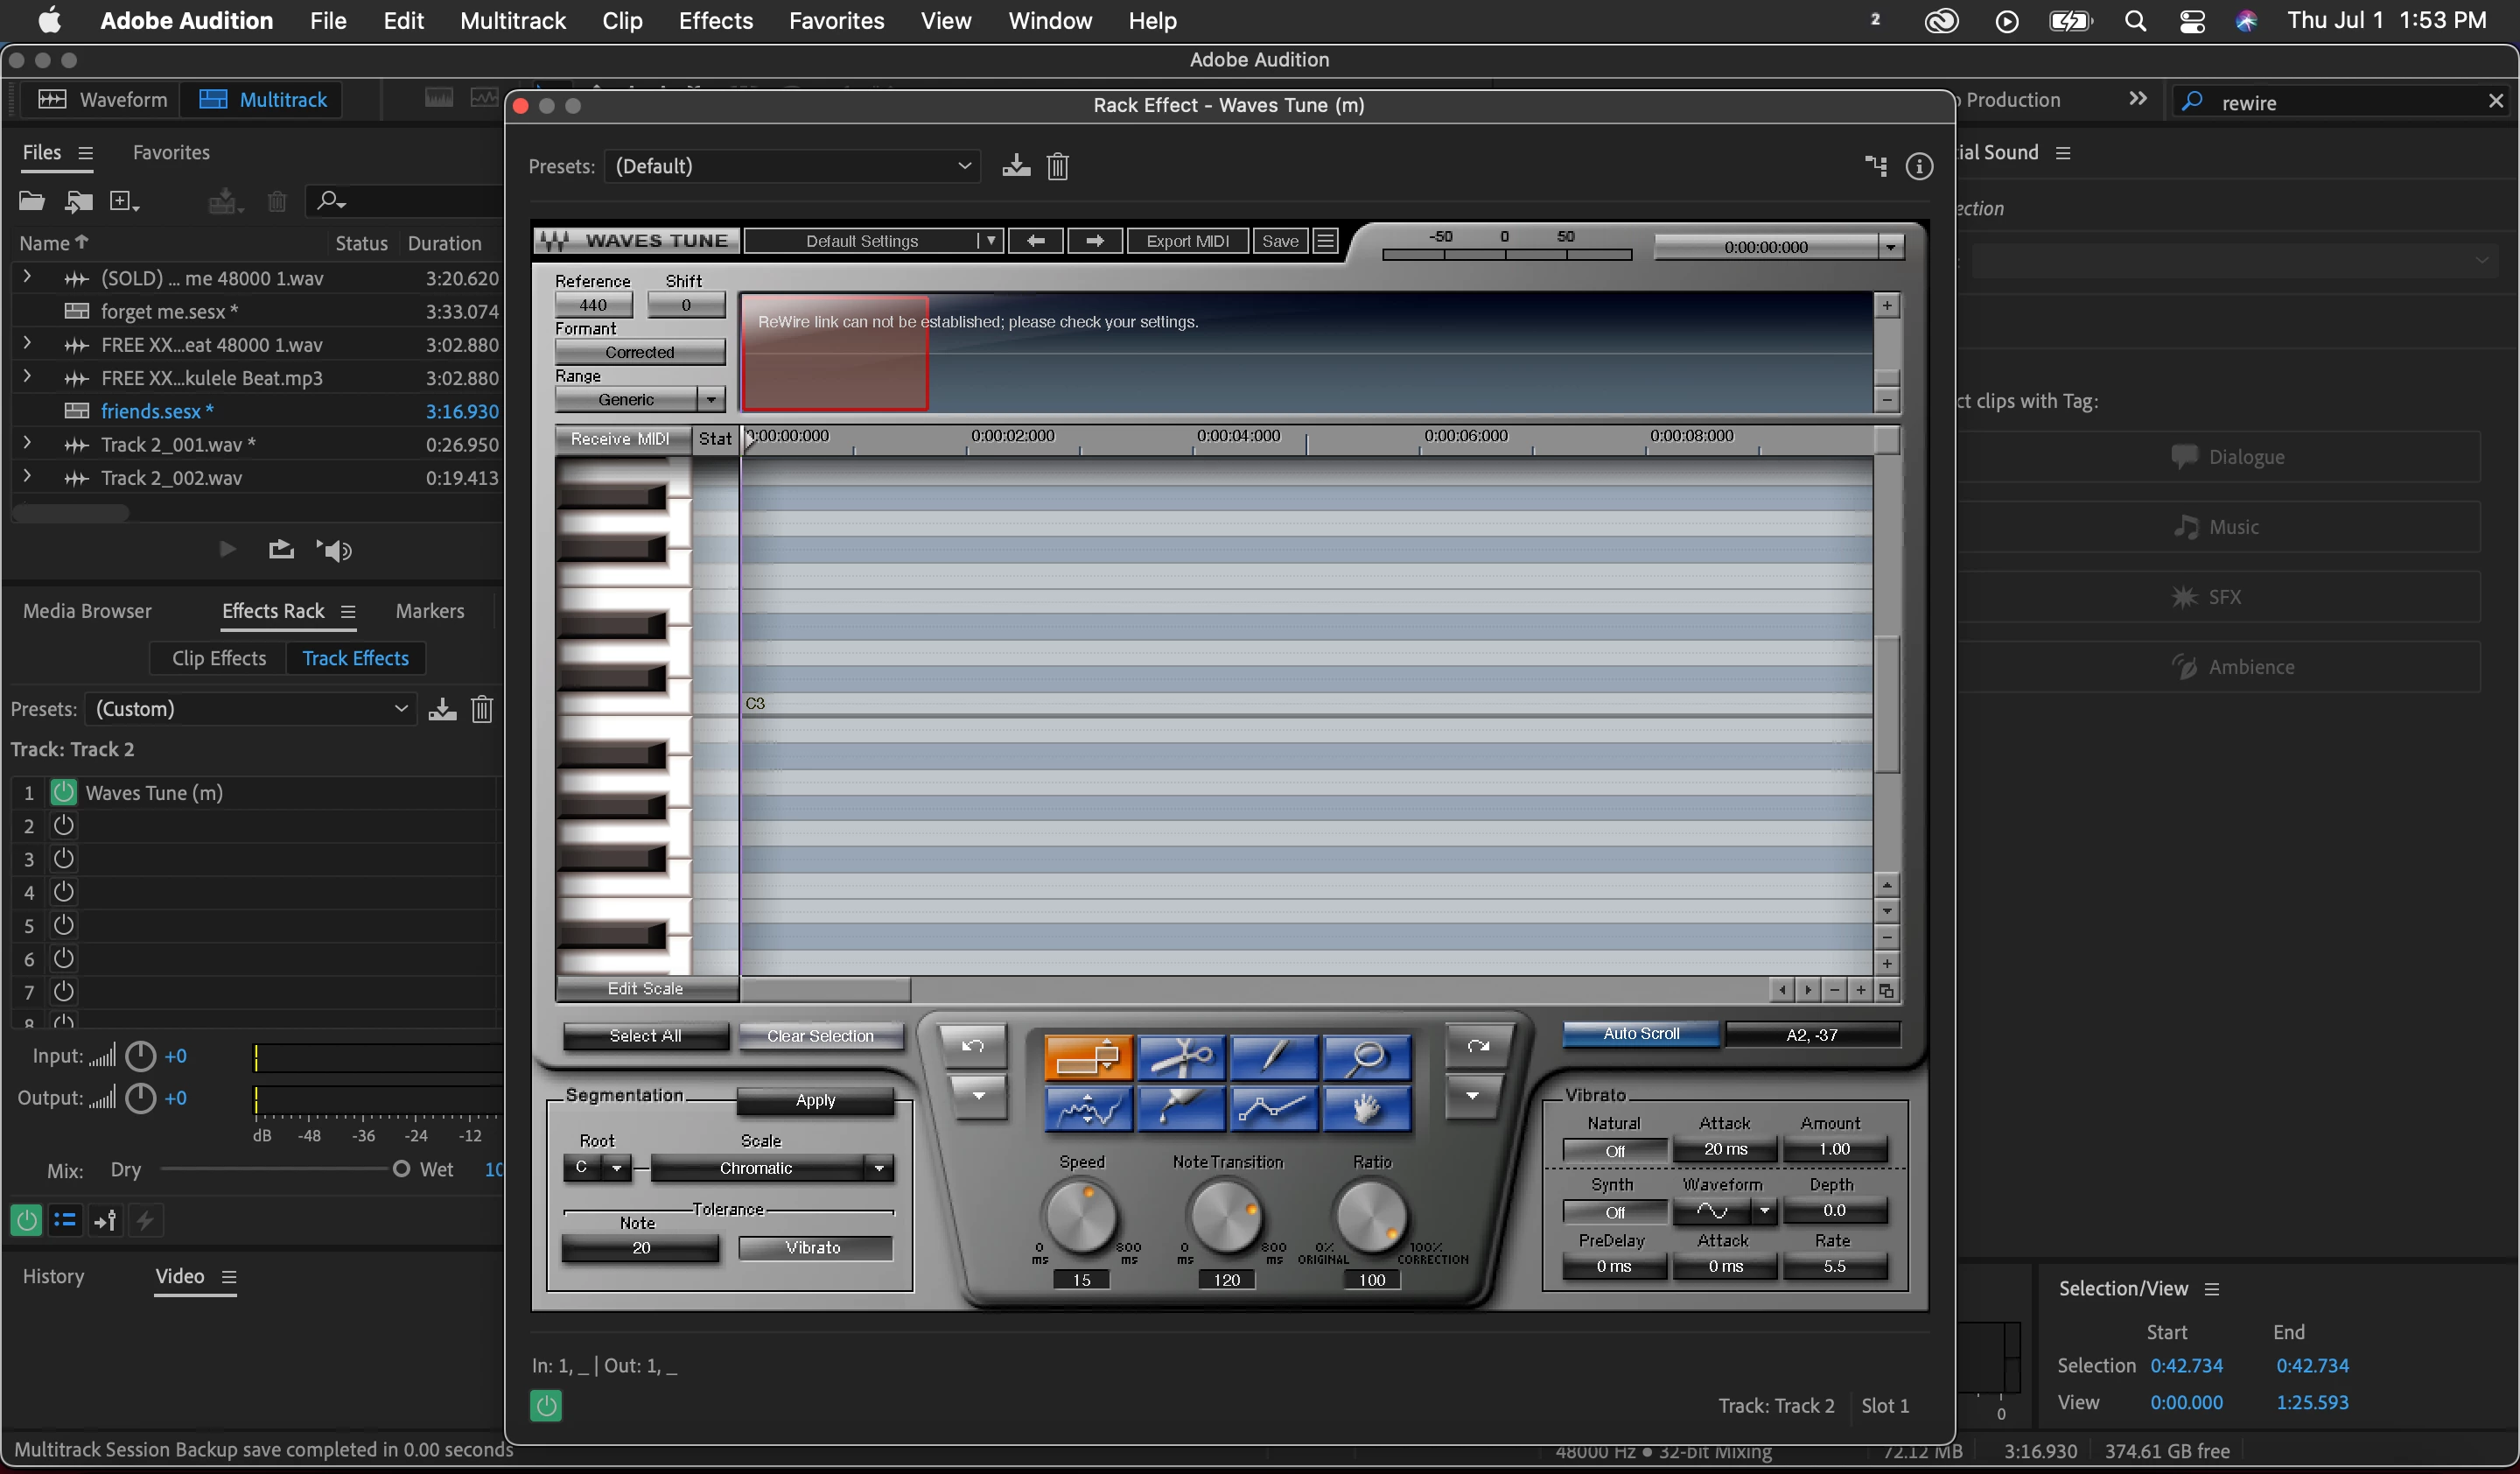Click the Reference 440 value field
This screenshot has height=1474, width=2520.
point(593,305)
